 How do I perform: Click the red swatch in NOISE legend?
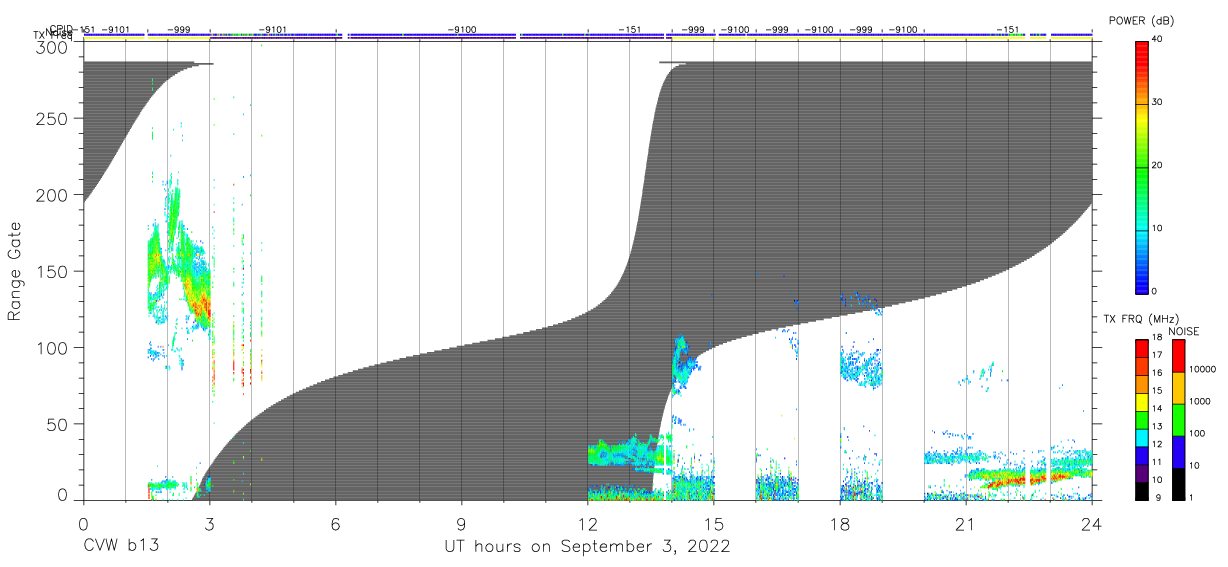(x=1179, y=356)
